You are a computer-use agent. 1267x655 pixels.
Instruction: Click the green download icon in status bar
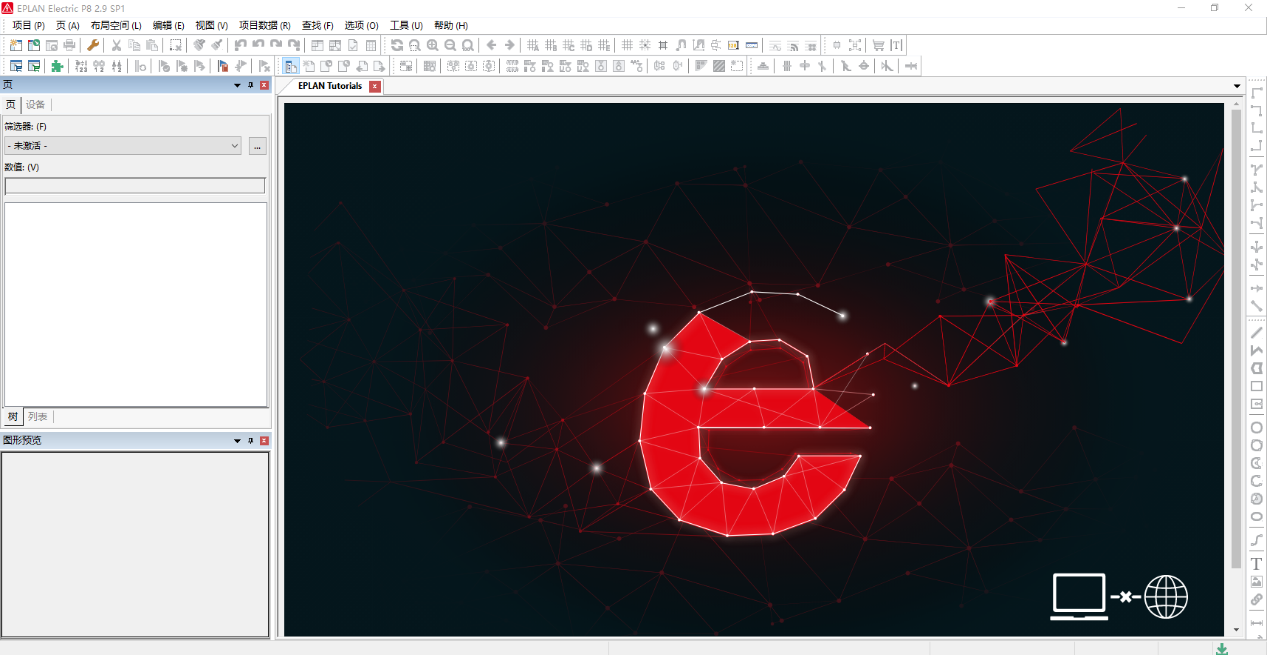[x=1222, y=649]
